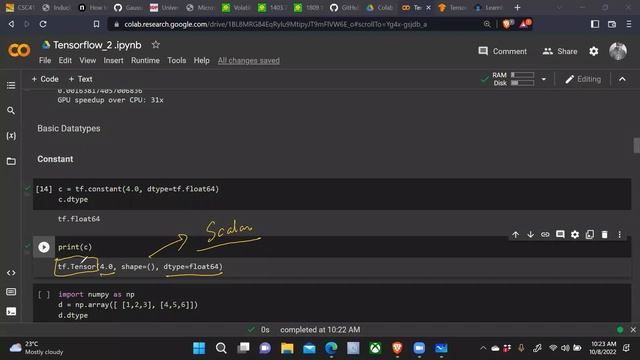The image size is (640, 360).
Task: Open the RAM/Disk runtime dropdown arrow
Action: coord(543,79)
